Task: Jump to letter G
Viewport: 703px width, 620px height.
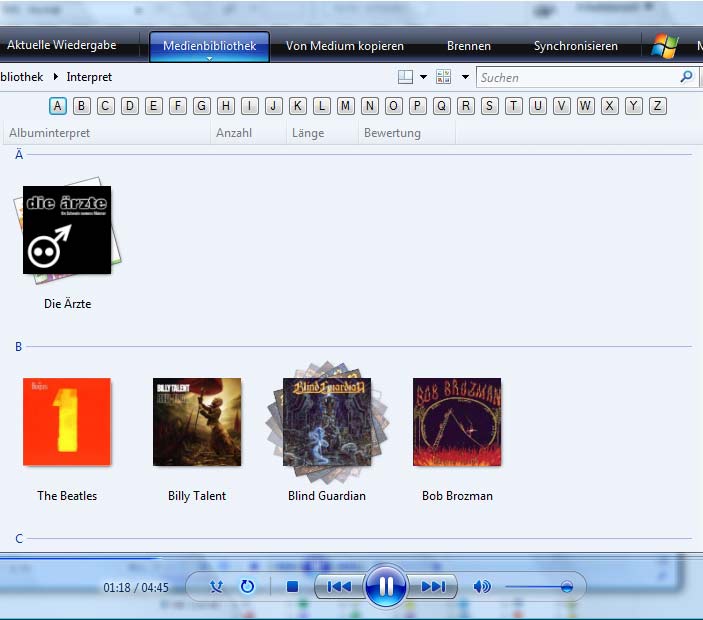Action: point(202,106)
